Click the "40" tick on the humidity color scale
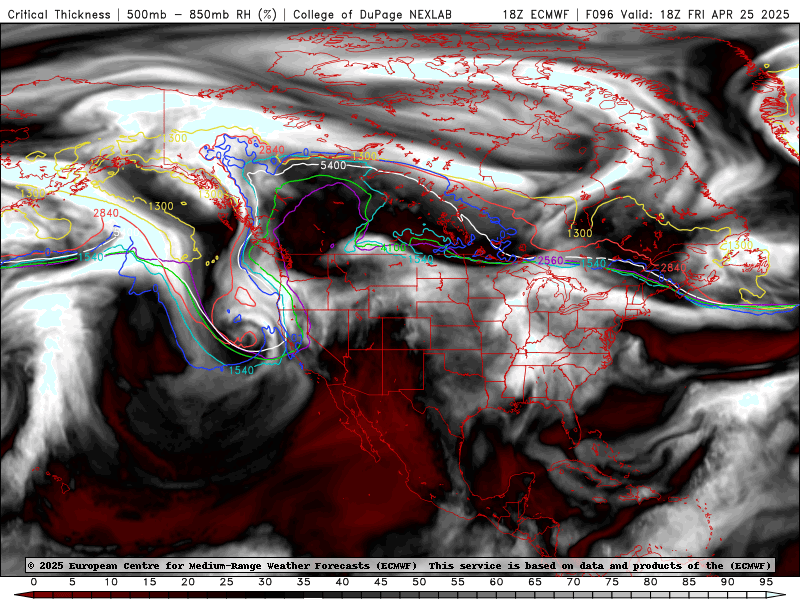 [x=342, y=582]
